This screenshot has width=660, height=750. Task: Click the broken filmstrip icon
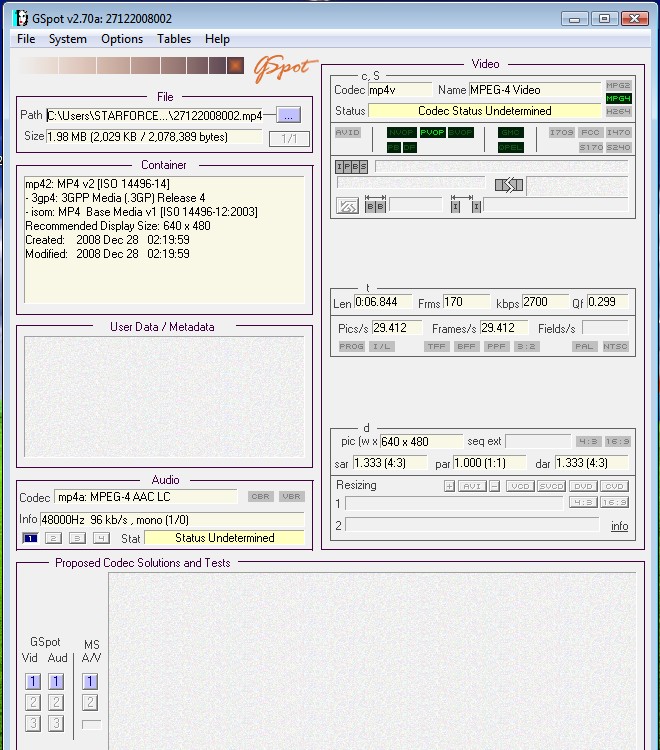coord(509,185)
